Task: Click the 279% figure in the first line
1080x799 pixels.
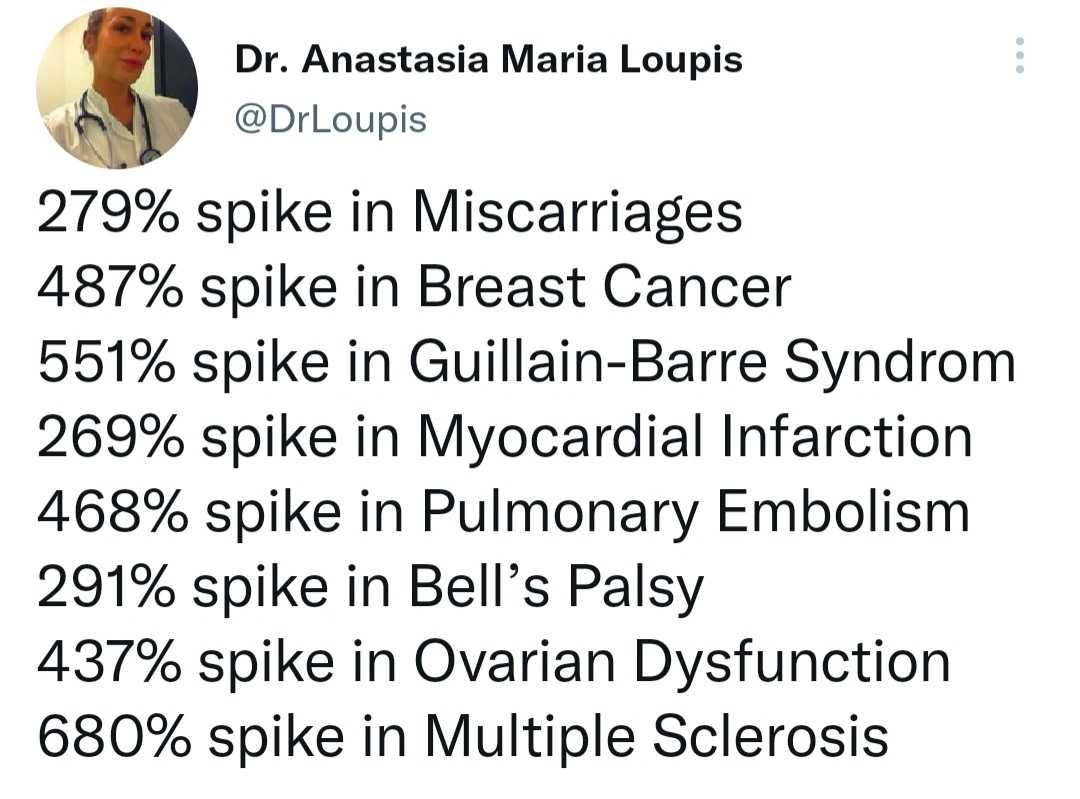Action: [108, 213]
